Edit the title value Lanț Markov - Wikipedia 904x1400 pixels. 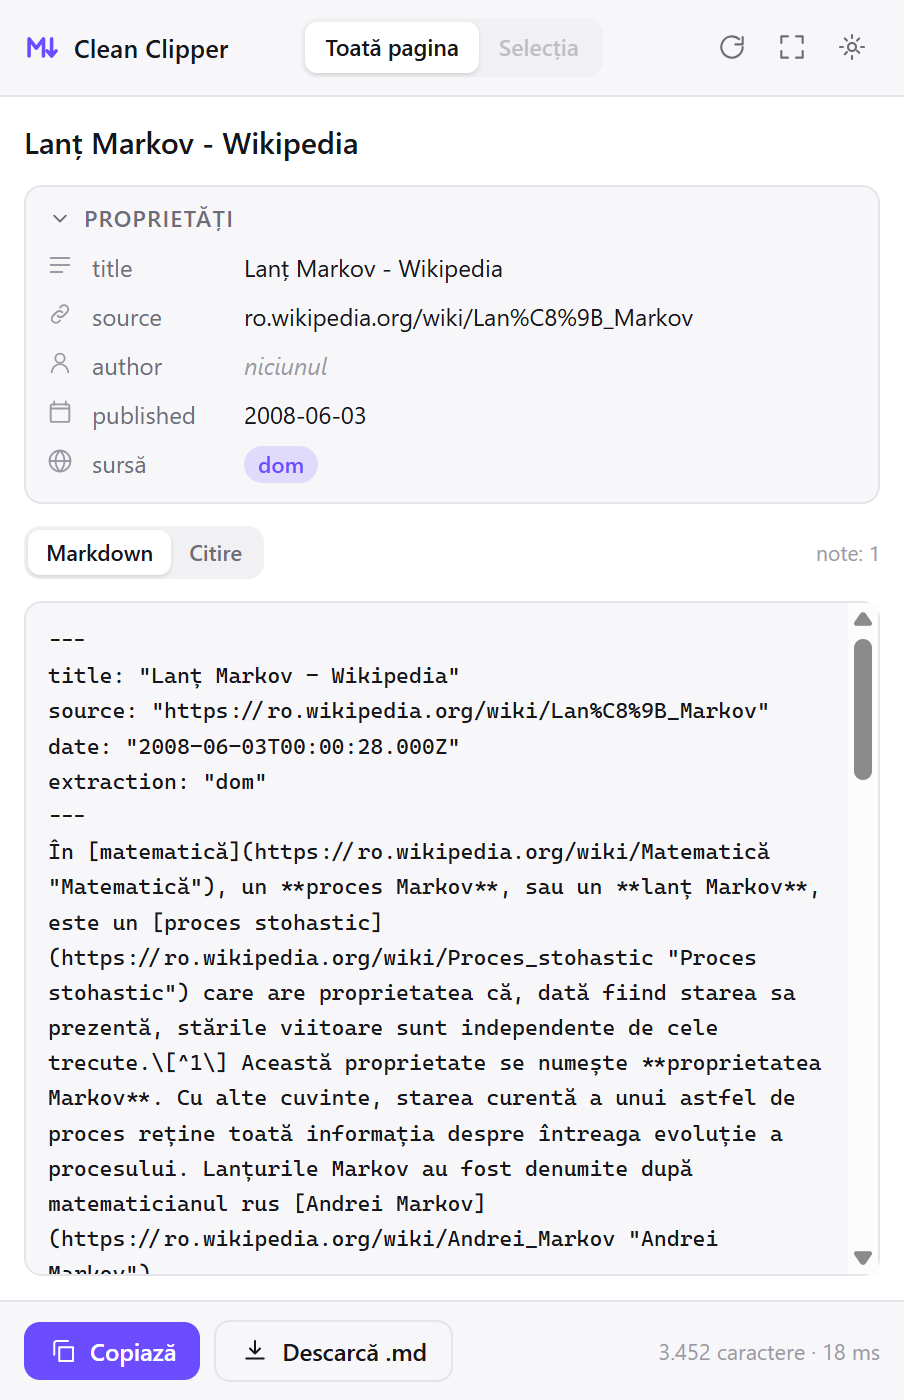(373, 269)
